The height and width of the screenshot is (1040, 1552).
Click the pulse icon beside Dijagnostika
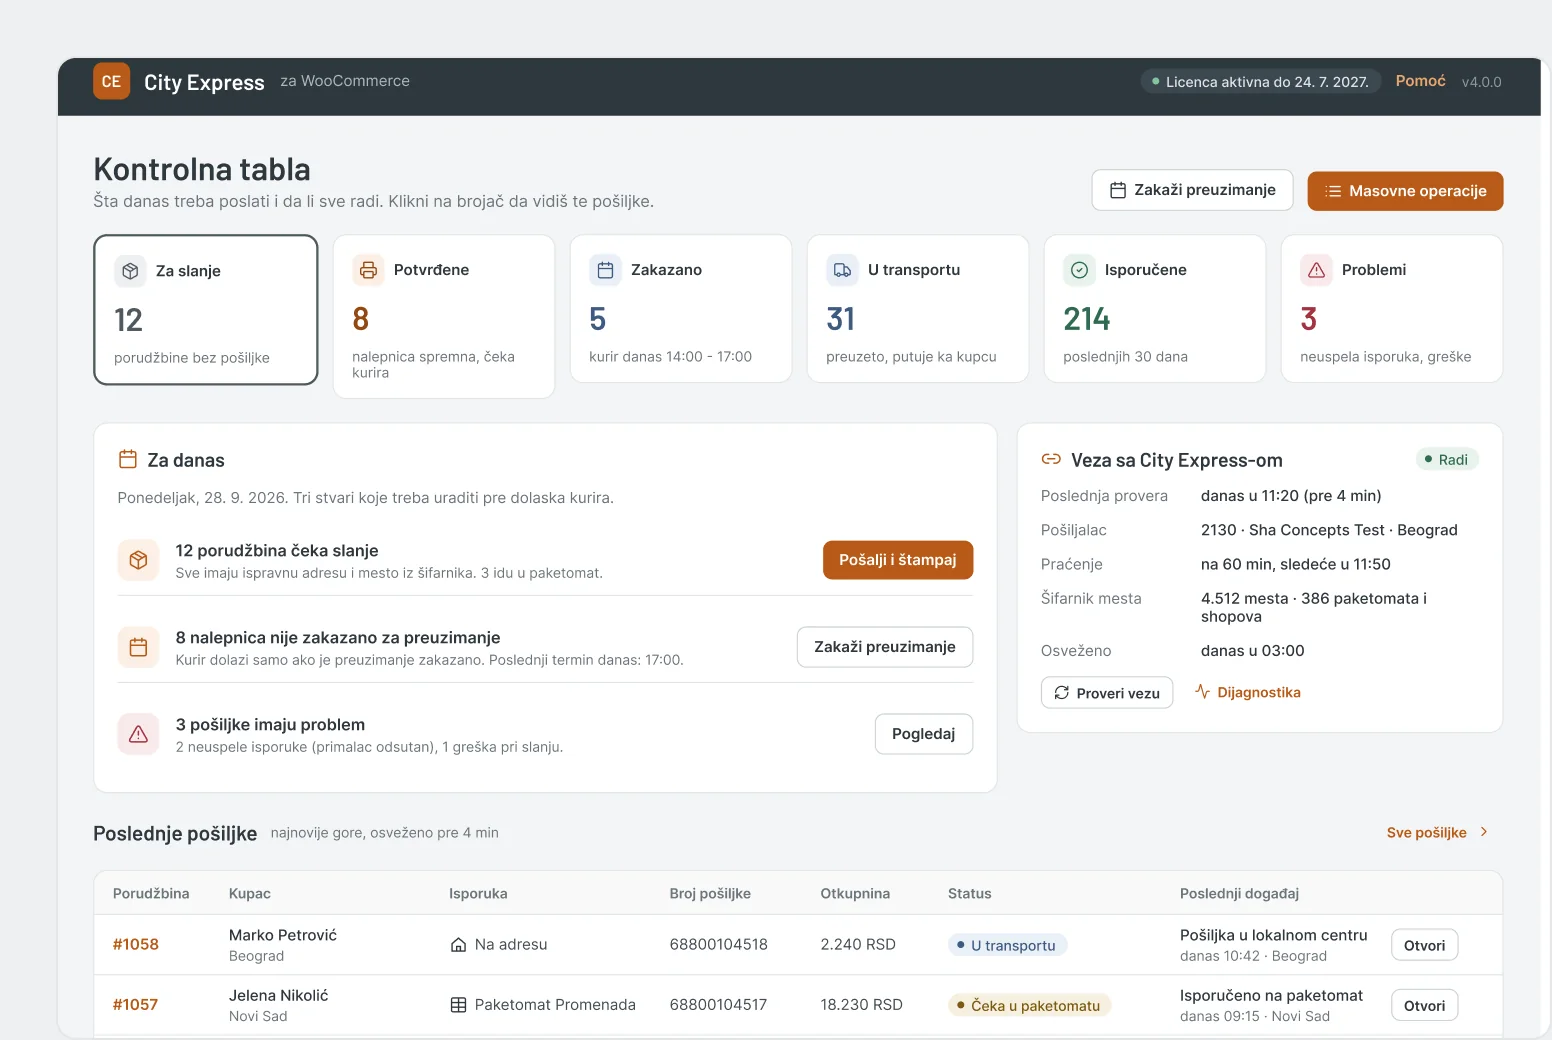pos(1202,692)
